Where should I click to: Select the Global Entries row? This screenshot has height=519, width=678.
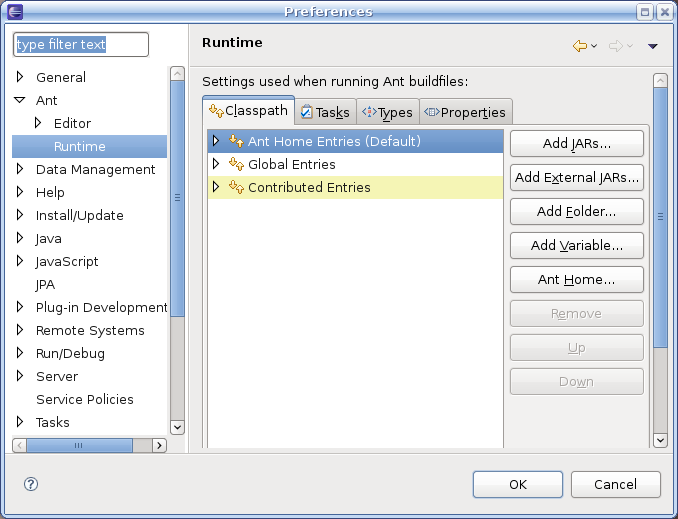coord(355,164)
